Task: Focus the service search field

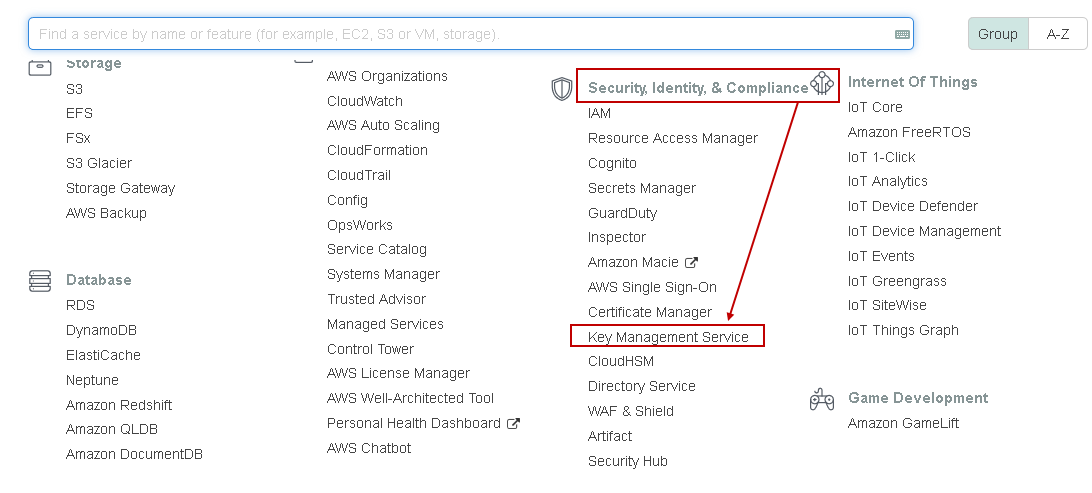Action: coord(460,34)
